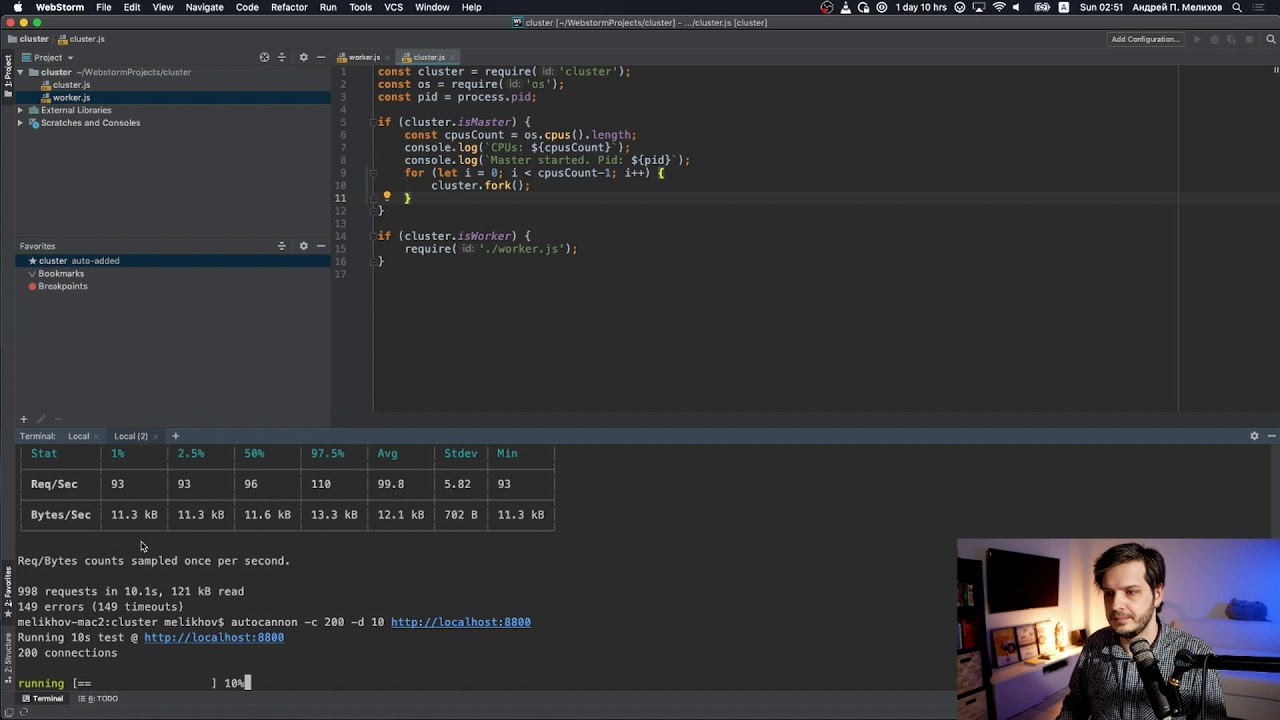Image resolution: width=1280 pixels, height=720 pixels.
Task: Expand External Libraries node
Action: (20, 110)
